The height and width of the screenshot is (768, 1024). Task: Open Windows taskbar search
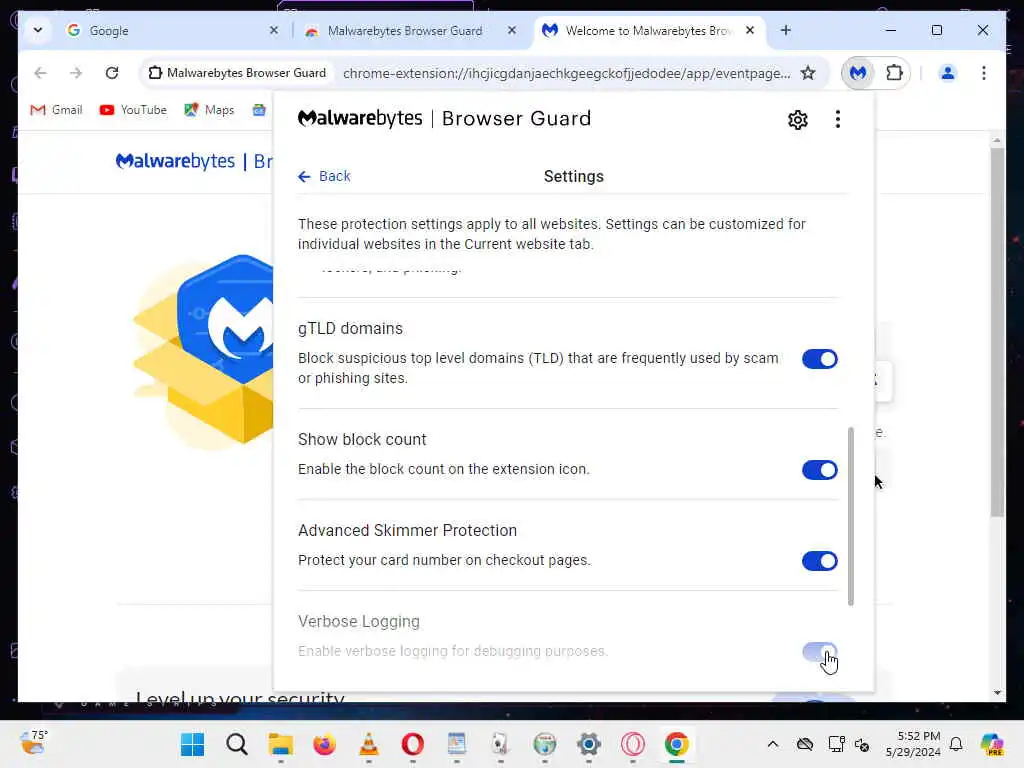236,744
